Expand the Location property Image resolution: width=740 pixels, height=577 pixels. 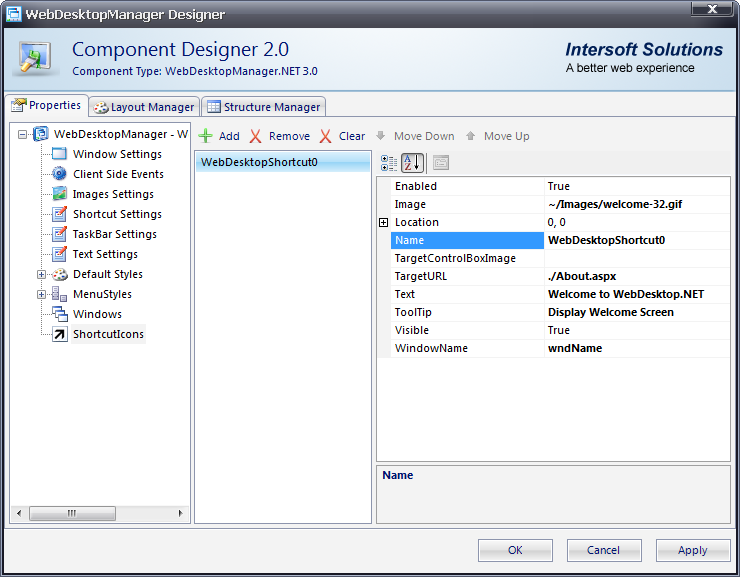tap(384, 222)
